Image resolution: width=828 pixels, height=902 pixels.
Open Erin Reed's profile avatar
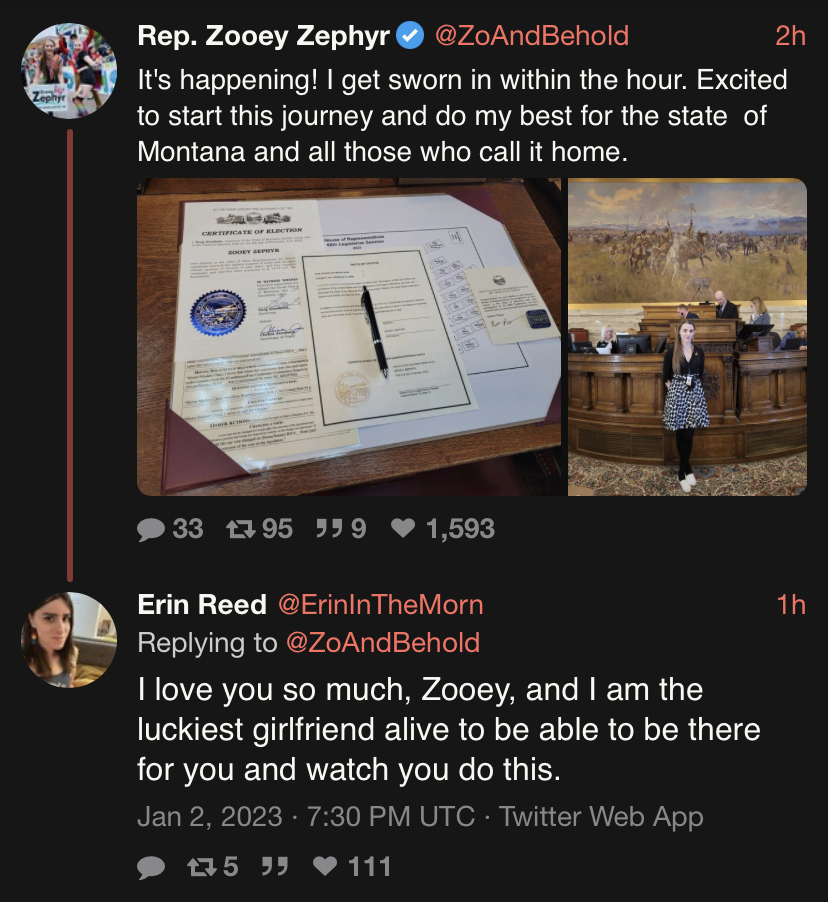point(69,640)
